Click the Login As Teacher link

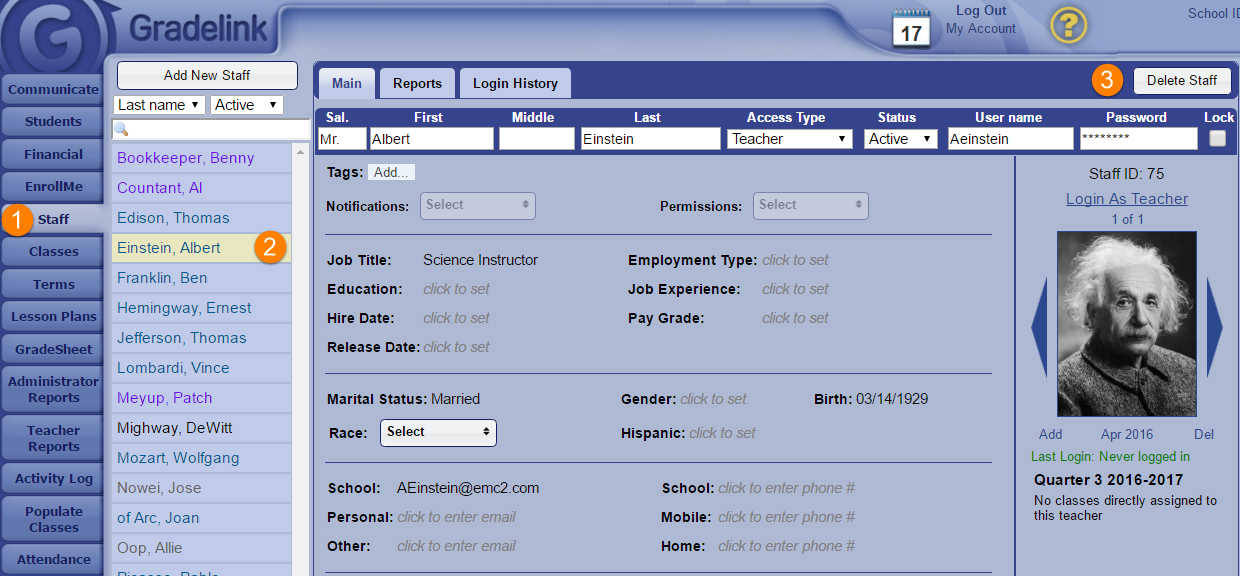[x=1126, y=199]
